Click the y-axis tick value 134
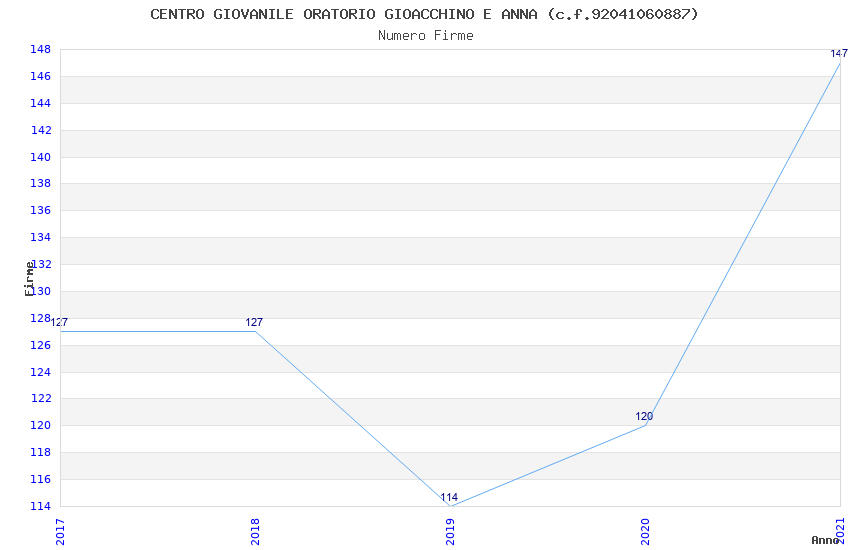Image resolution: width=850 pixels, height=550 pixels. click(x=40, y=237)
